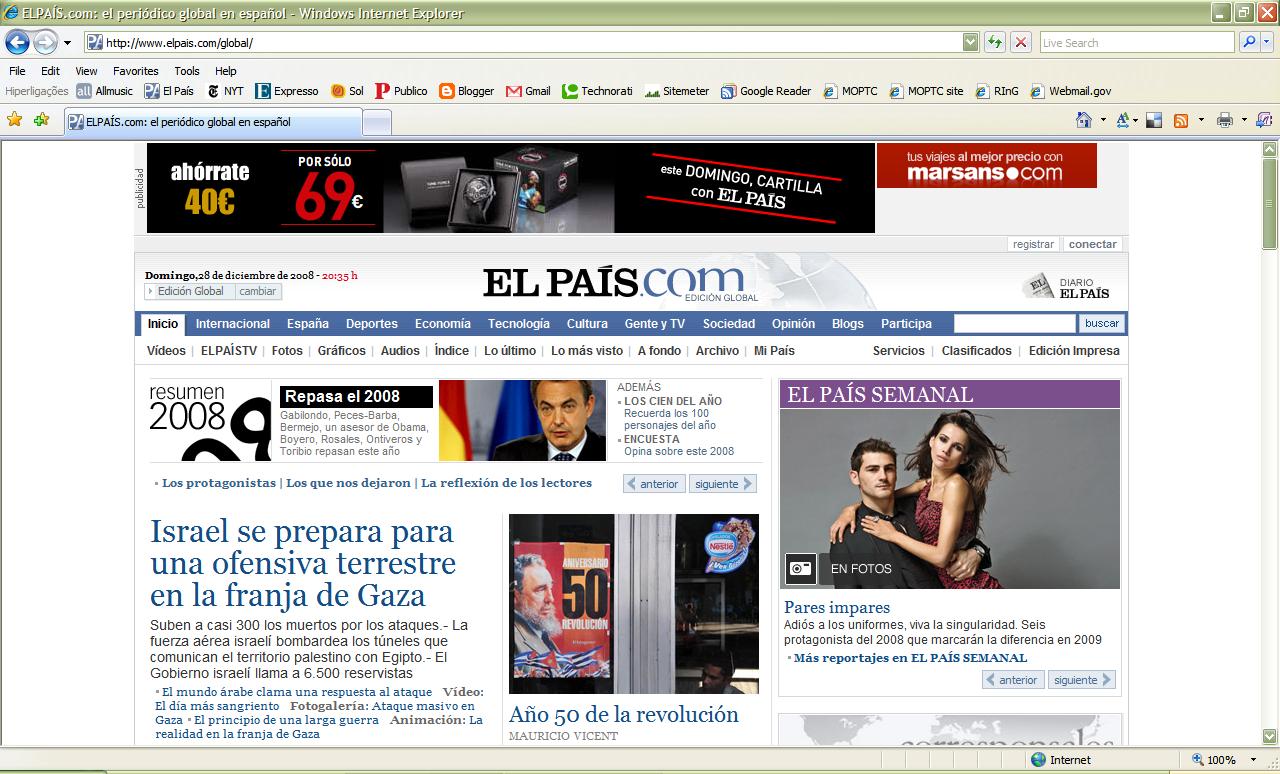Open the Sol bookmark in links bar
The height and width of the screenshot is (774, 1280).
click(348, 91)
